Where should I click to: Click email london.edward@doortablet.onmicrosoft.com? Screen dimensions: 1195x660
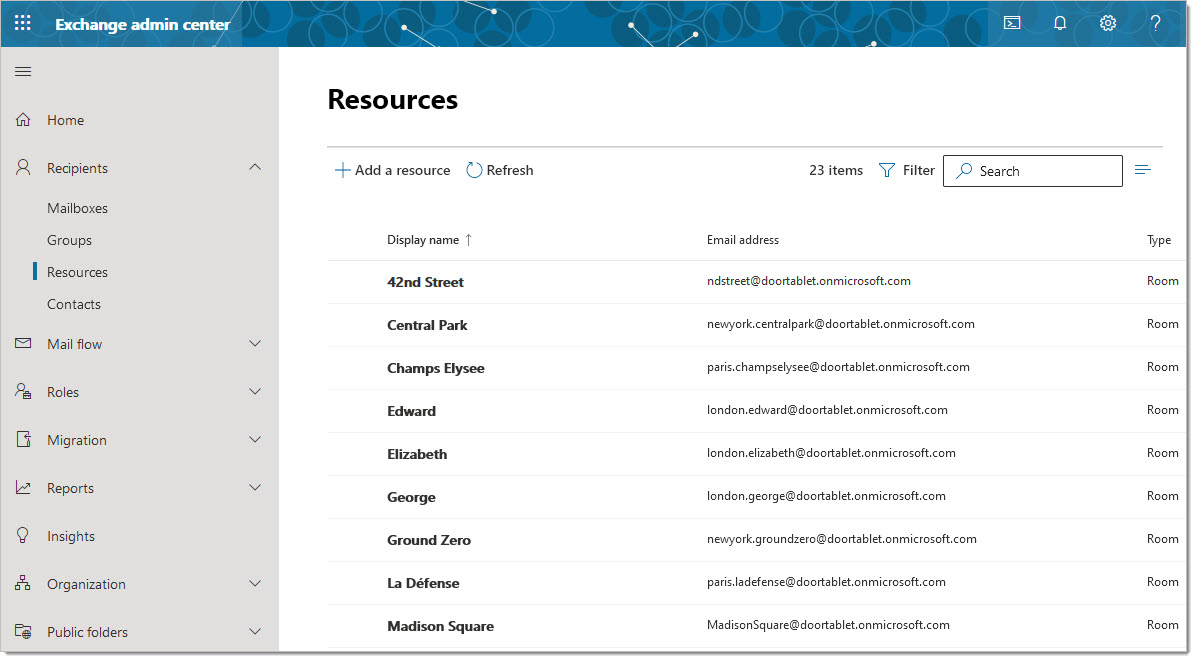coord(829,410)
